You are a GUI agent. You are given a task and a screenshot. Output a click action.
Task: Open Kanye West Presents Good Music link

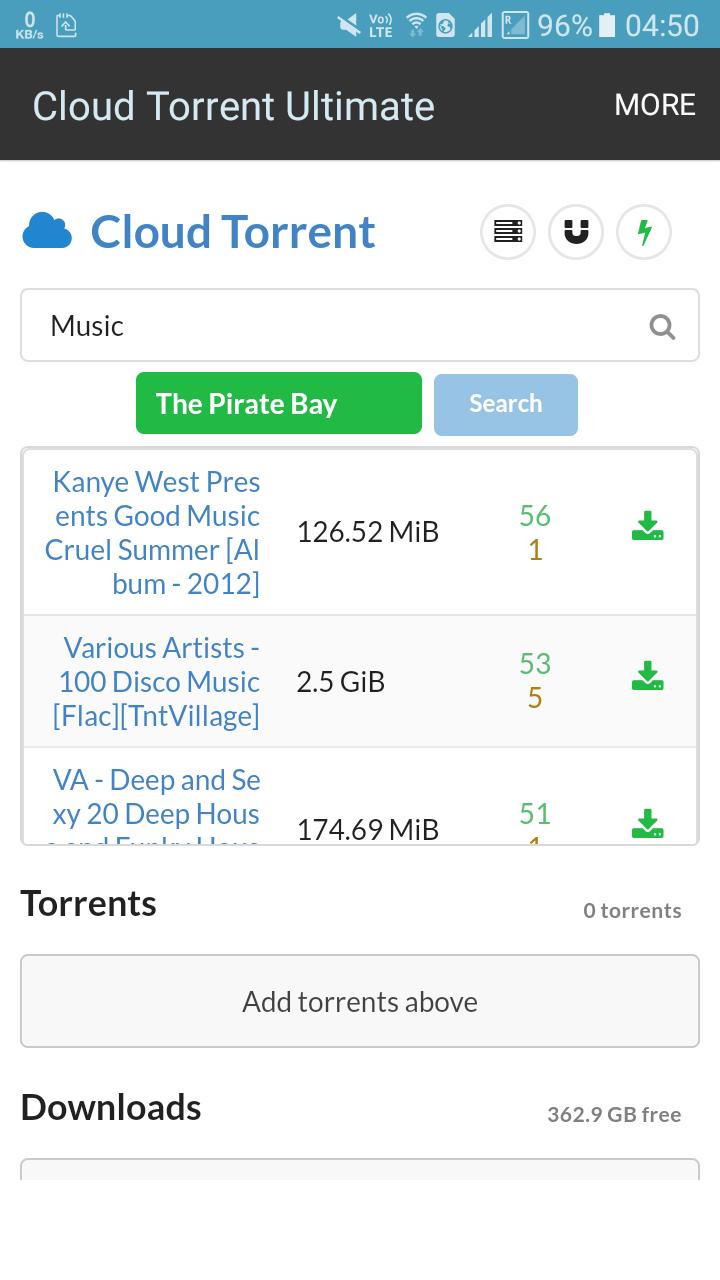click(x=153, y=532)
